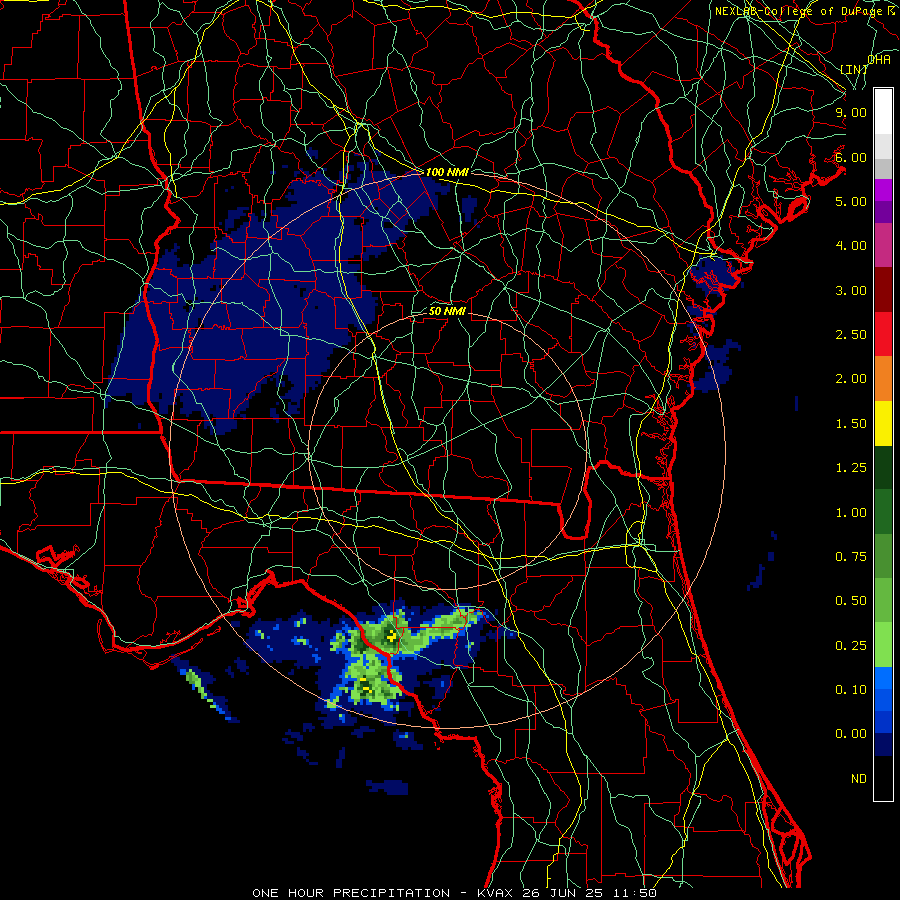Click the pink 4.00 legend swatch
Viewport: 900px width, 900px height.
(883, 245)
